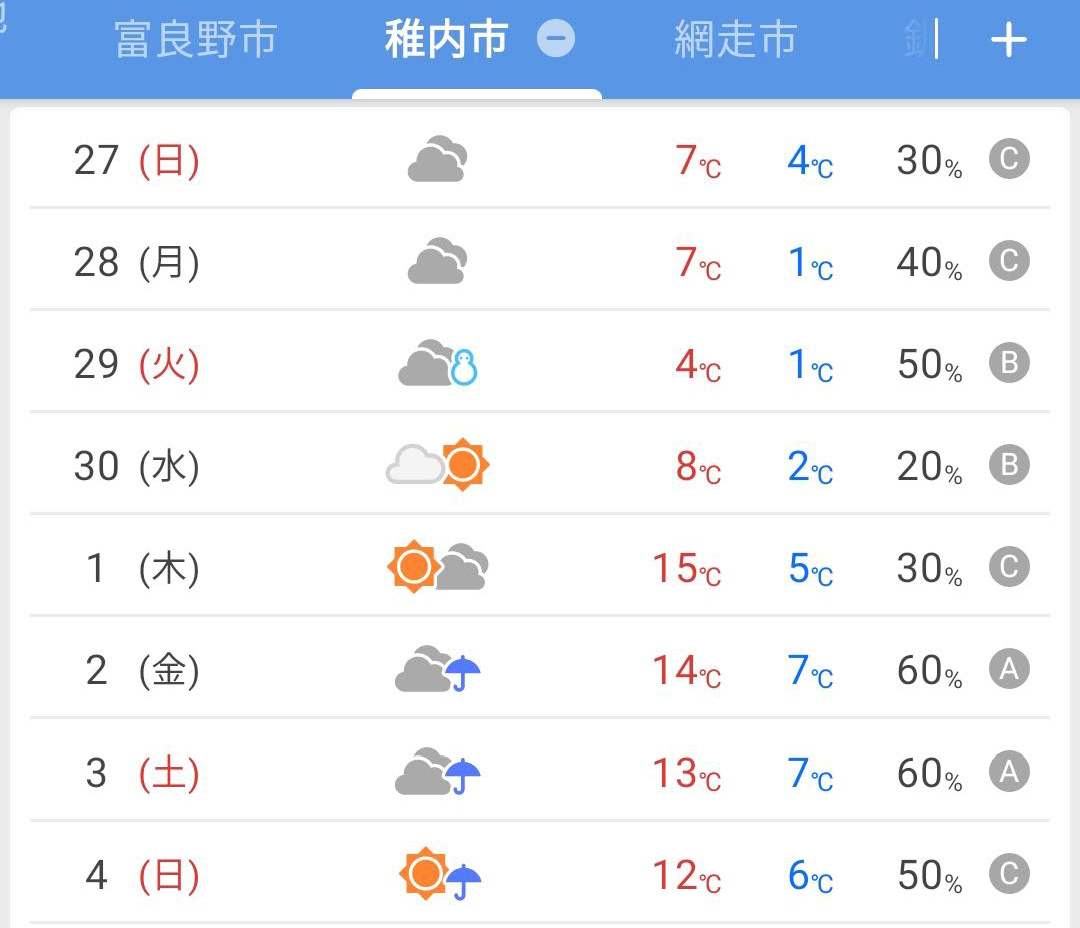Remove 稚内市 using the minus icon

coord(556,39)
